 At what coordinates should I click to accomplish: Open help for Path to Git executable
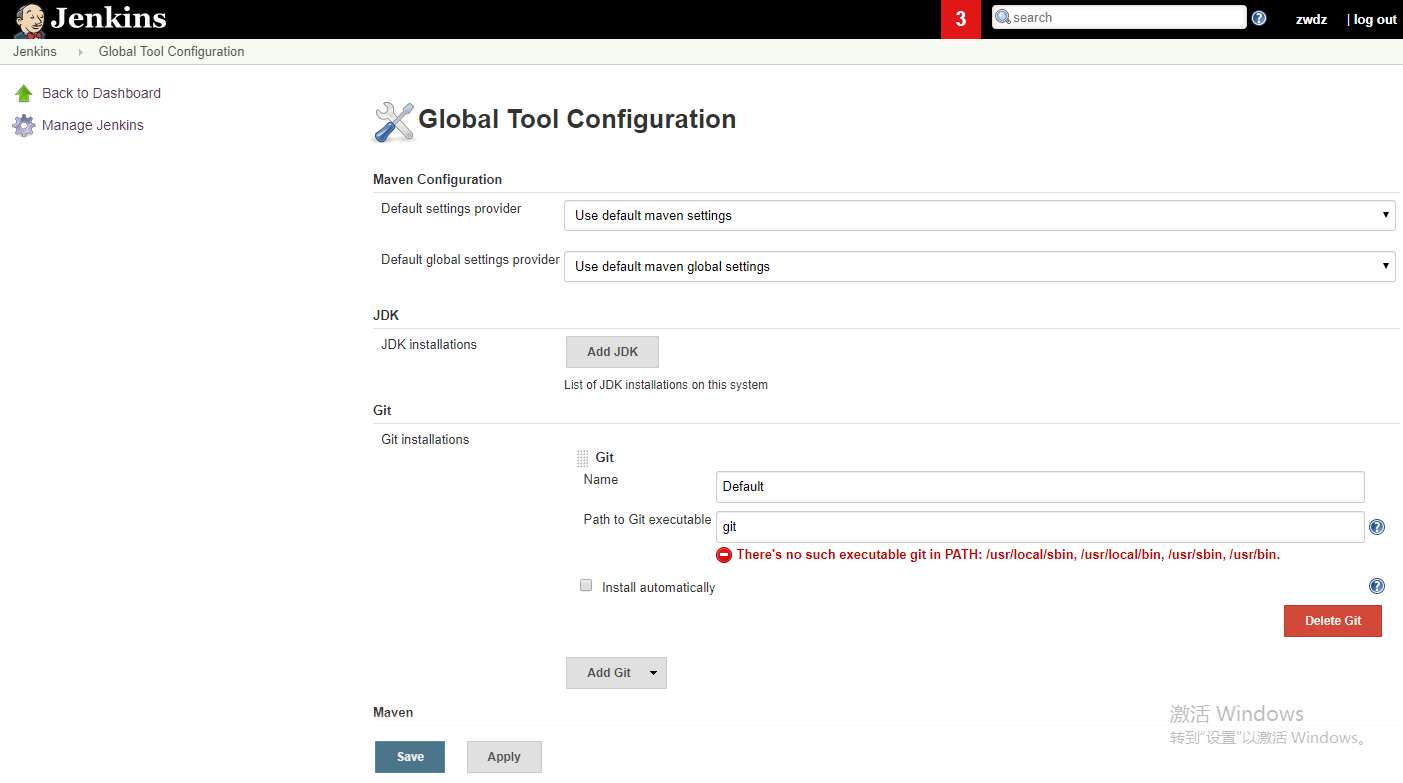click(x=1377, y=527)
